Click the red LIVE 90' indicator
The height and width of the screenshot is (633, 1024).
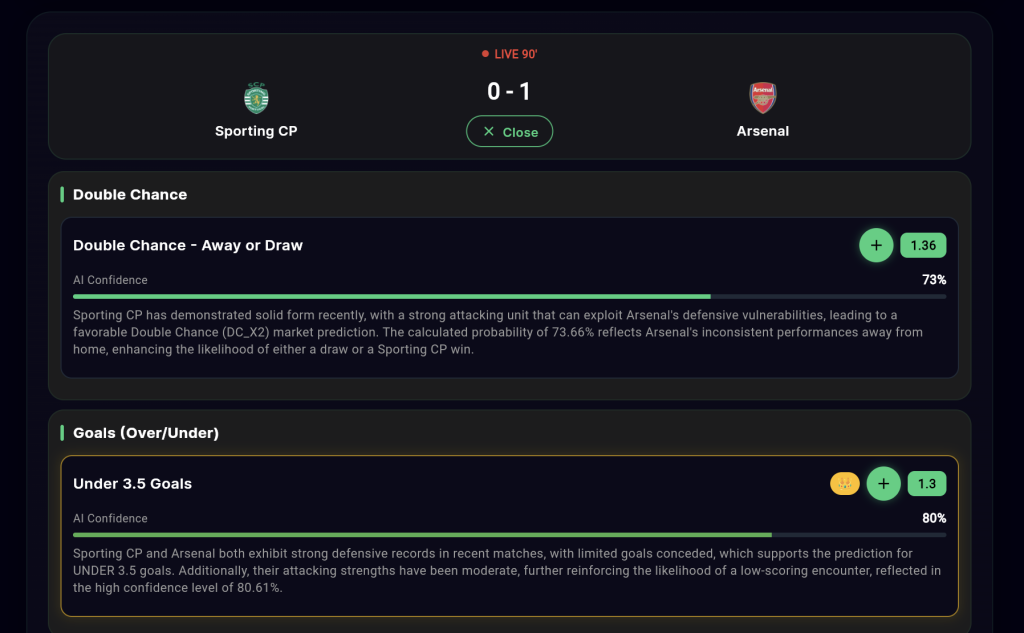tap(510, 54)
